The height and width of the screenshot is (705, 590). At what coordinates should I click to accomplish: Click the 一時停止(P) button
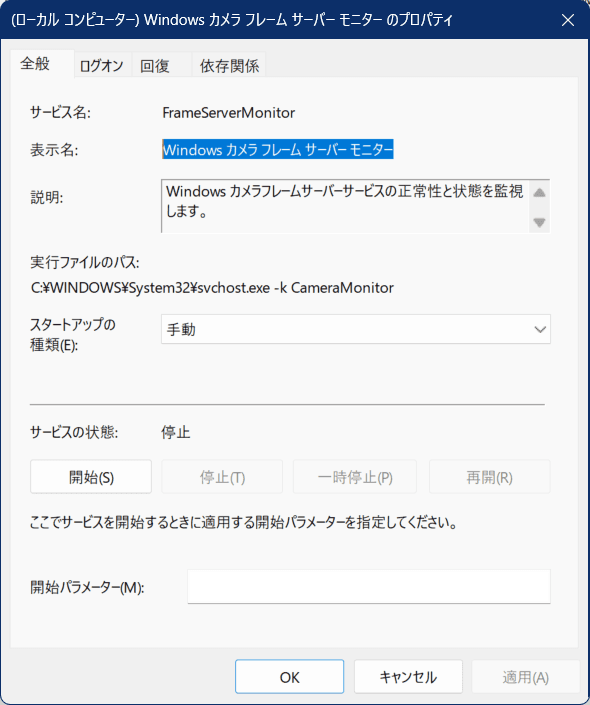(x=355, y=477)
